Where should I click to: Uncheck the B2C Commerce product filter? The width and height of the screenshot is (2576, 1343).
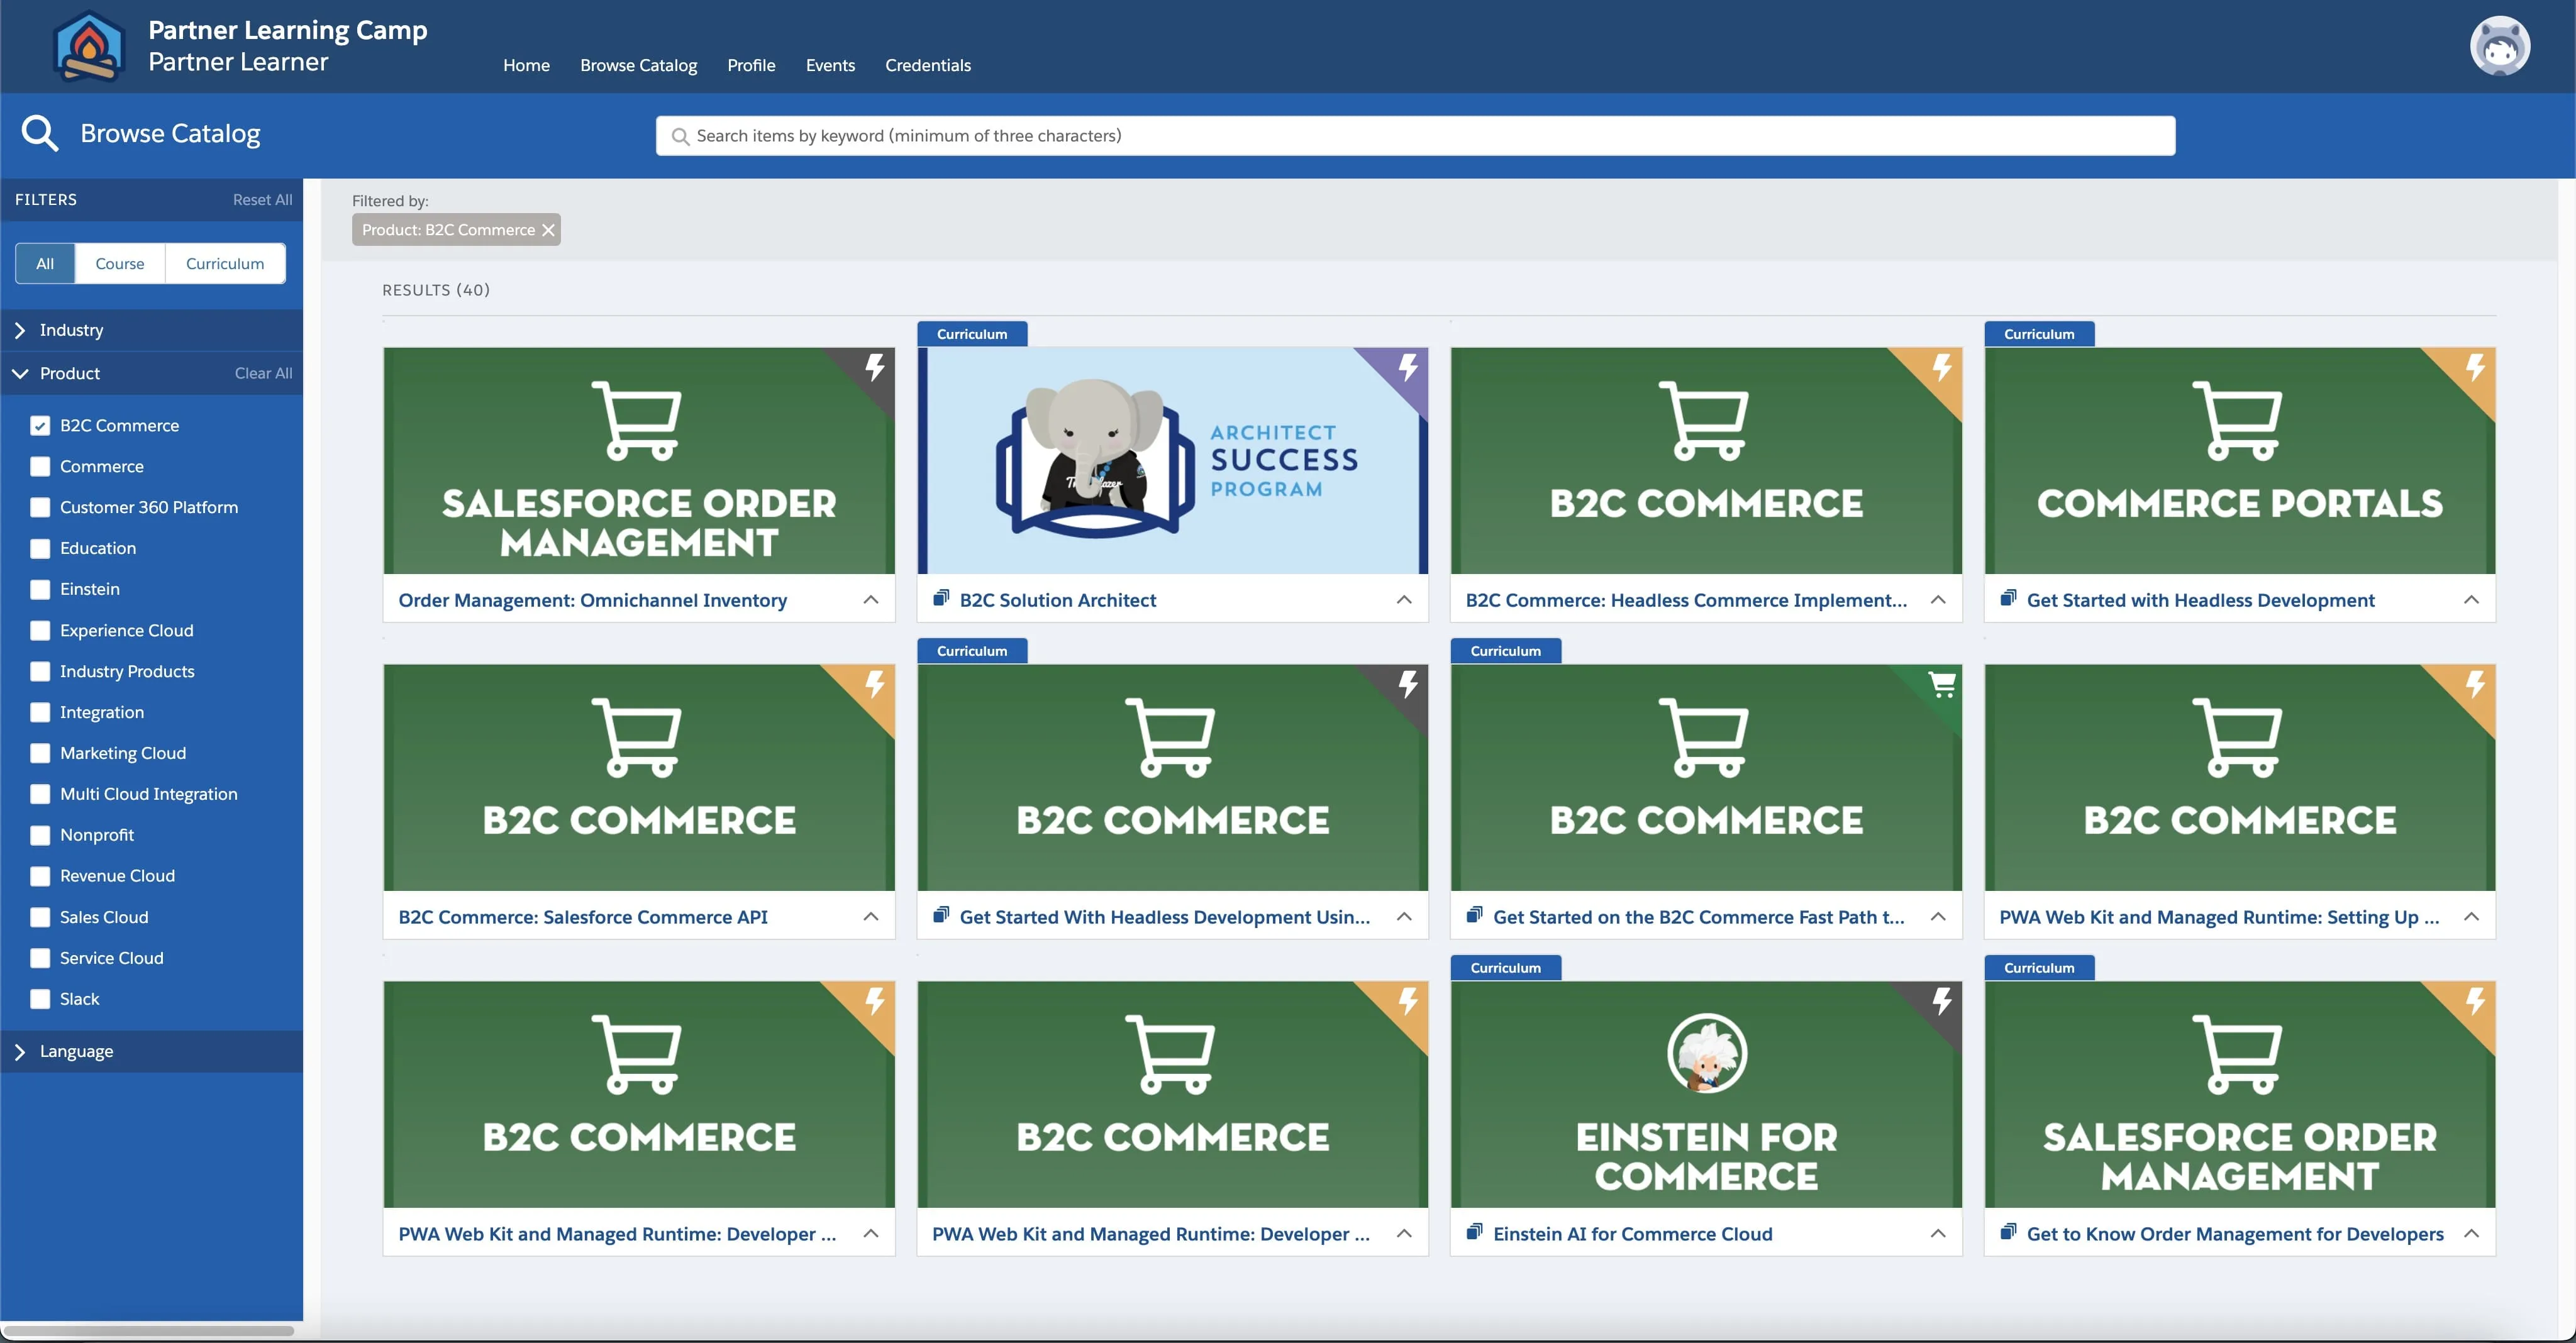pyautogui.click(x=40, y=425)
